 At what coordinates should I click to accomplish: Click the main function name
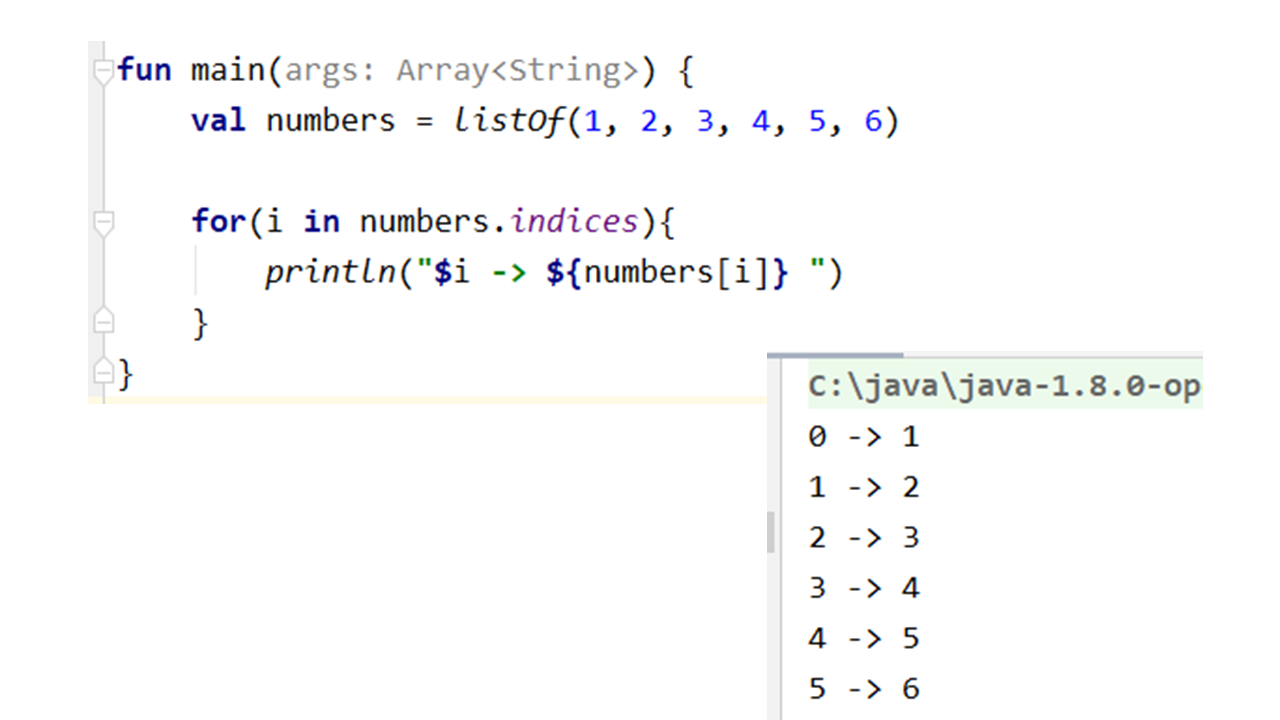pos(228,72)
